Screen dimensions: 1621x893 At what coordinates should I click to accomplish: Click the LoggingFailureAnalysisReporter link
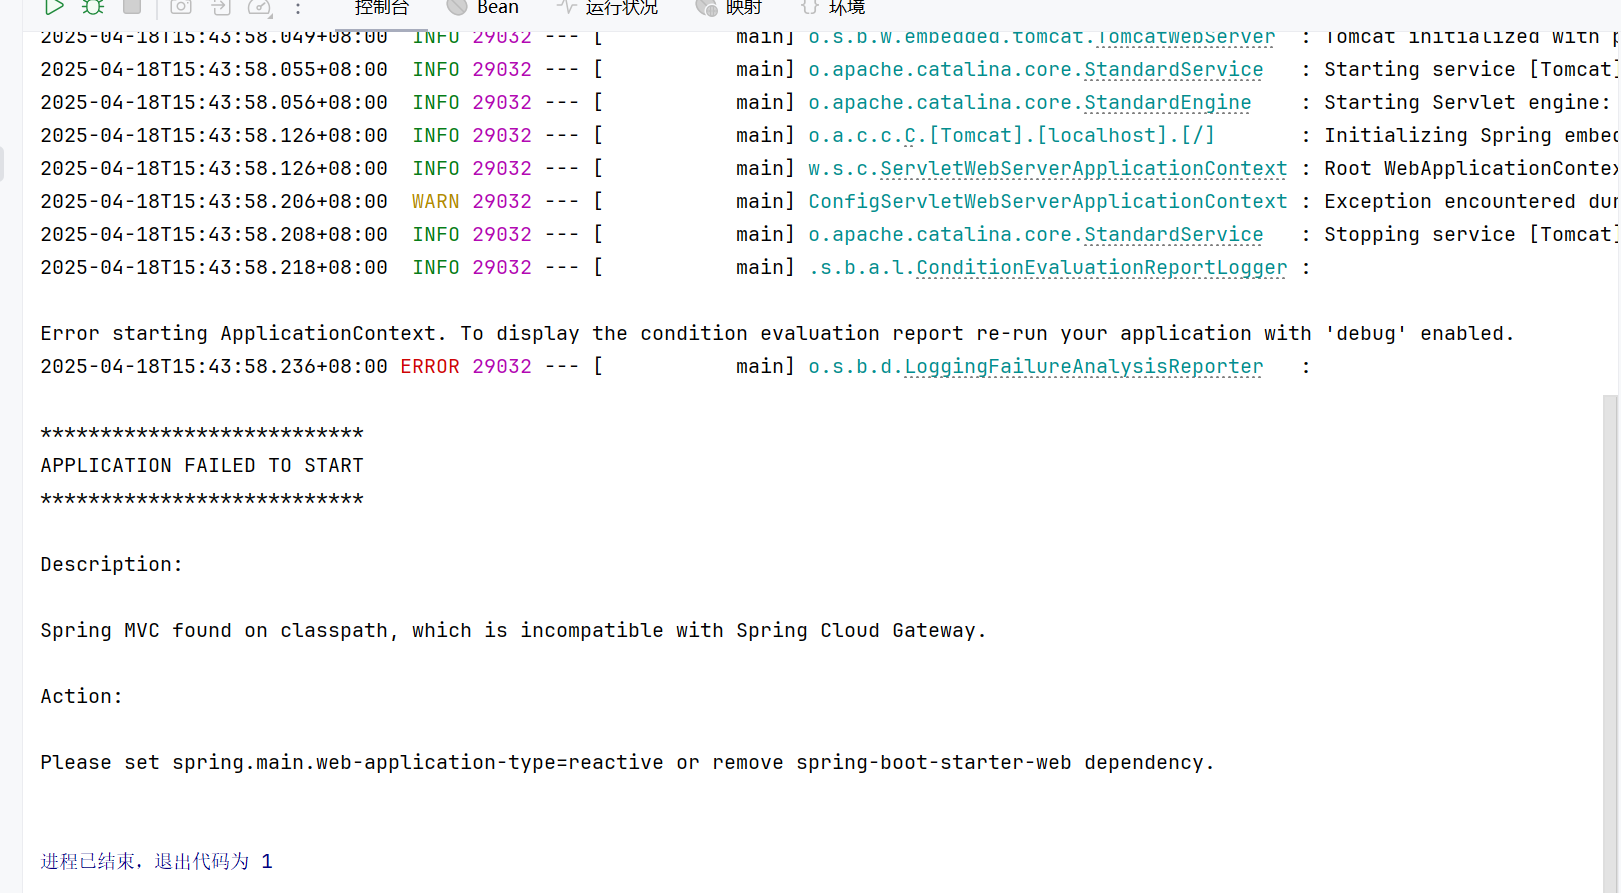[1084, 367]
